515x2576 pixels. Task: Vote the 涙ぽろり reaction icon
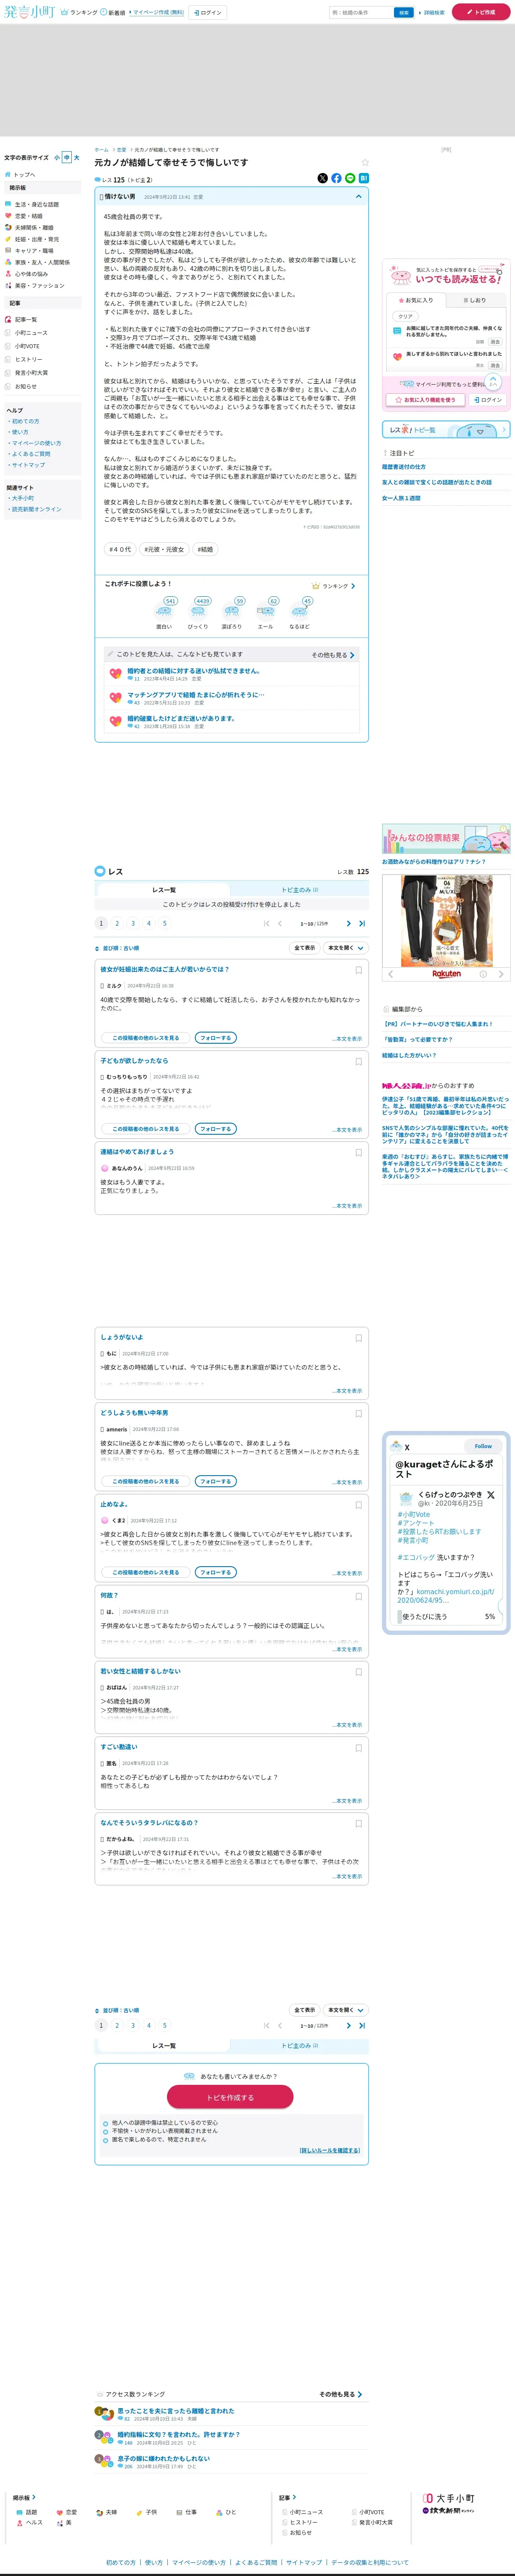(x=232, y=610)
